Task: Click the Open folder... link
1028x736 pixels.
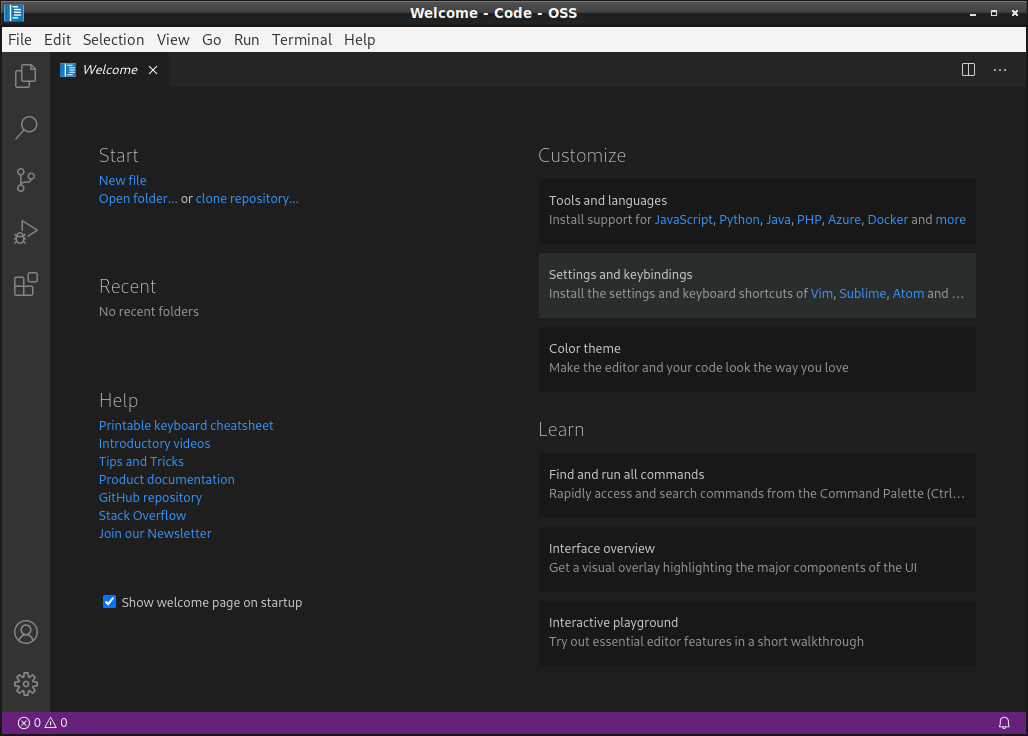Action: point(138,199)
